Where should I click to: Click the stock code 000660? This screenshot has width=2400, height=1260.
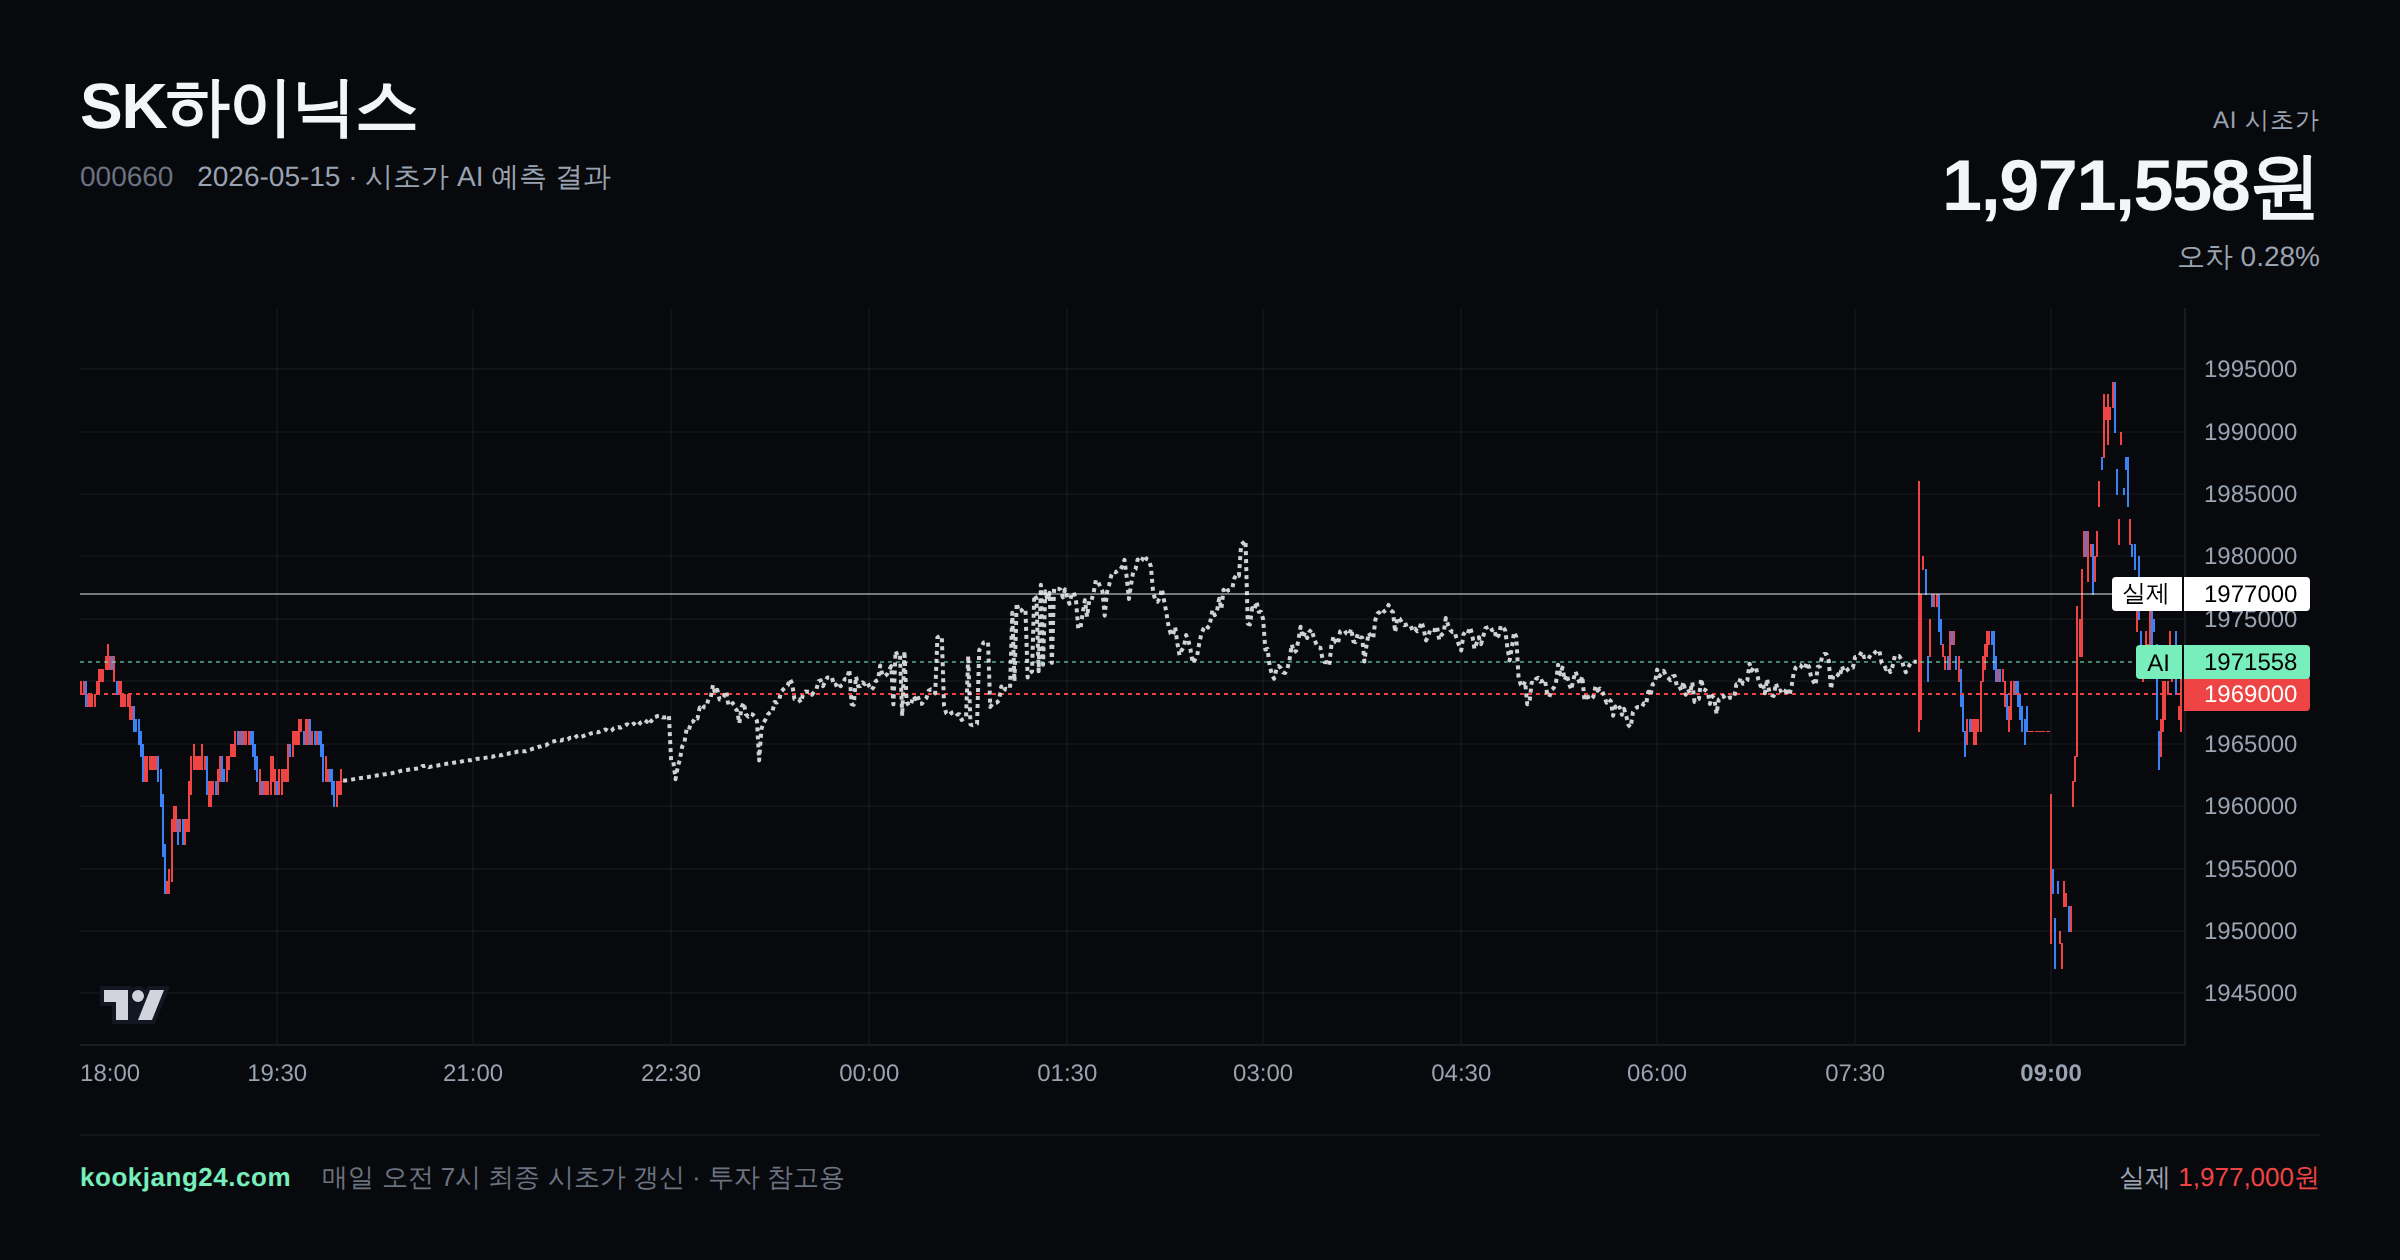coord(126,177)
